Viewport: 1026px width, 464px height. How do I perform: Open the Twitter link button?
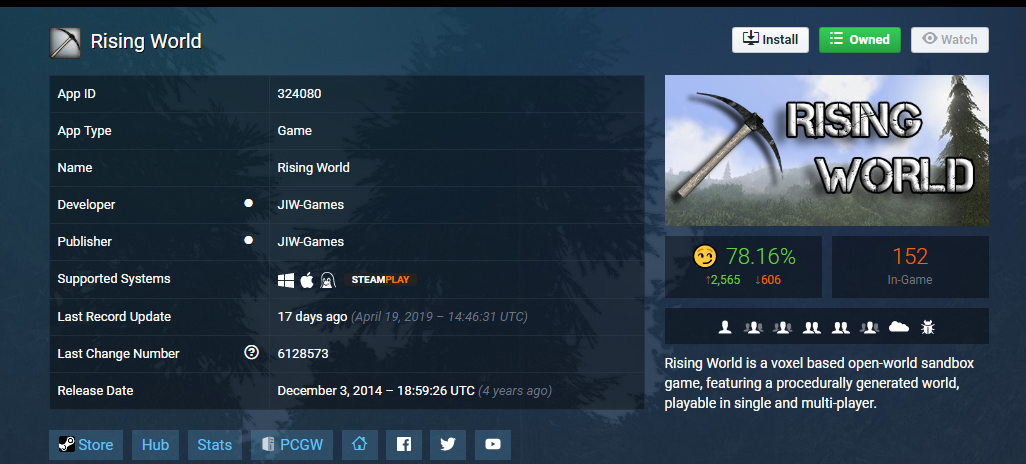pyautogui.click(x=447, y=445)
